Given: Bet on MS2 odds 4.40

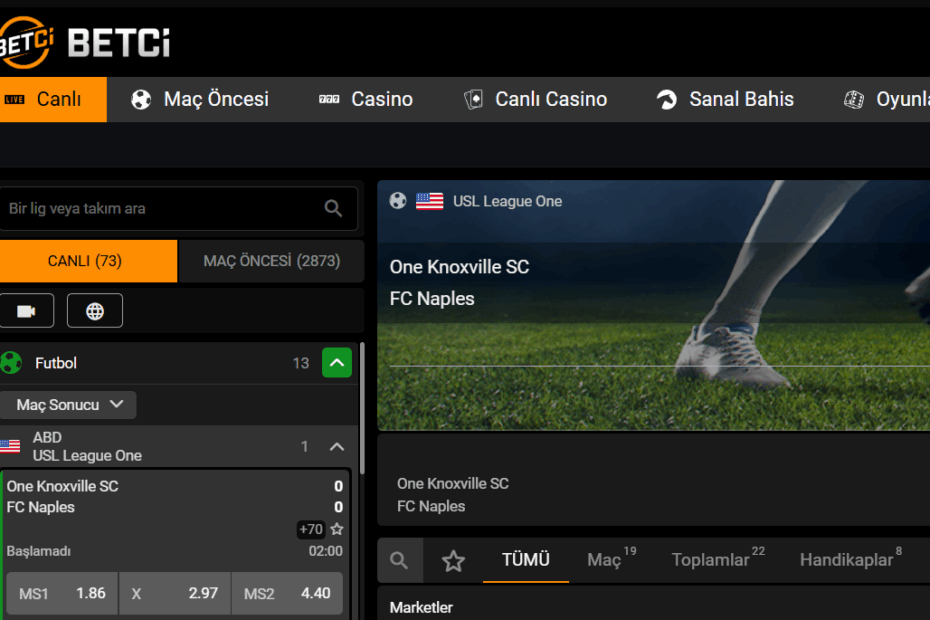Looking at the screenshot, I should (x=287, y=593).
